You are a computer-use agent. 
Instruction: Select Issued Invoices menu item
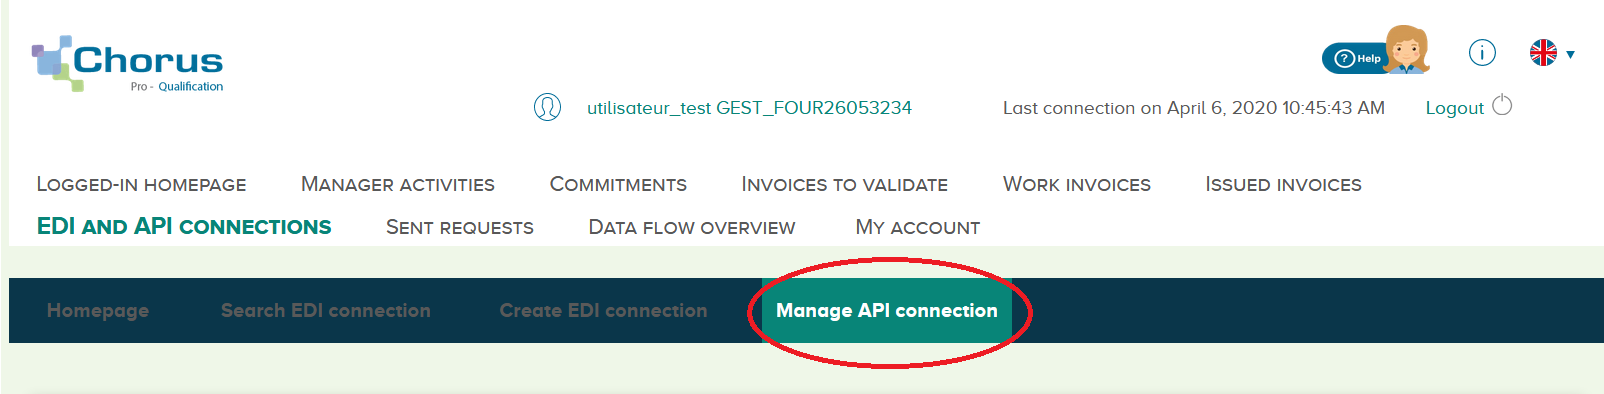click(x=1283, y=184)
